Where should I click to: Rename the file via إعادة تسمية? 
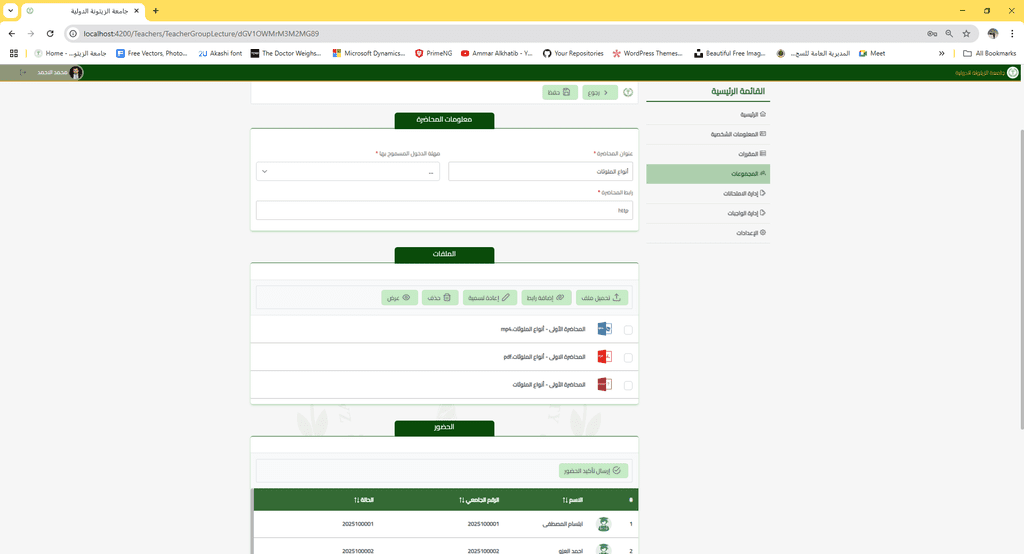490,298
